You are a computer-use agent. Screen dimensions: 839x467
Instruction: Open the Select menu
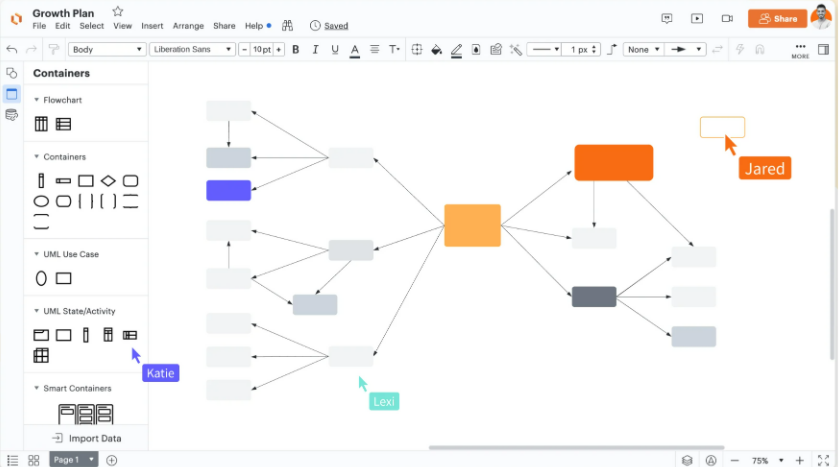pyautogui.click(x=91, y=26)
